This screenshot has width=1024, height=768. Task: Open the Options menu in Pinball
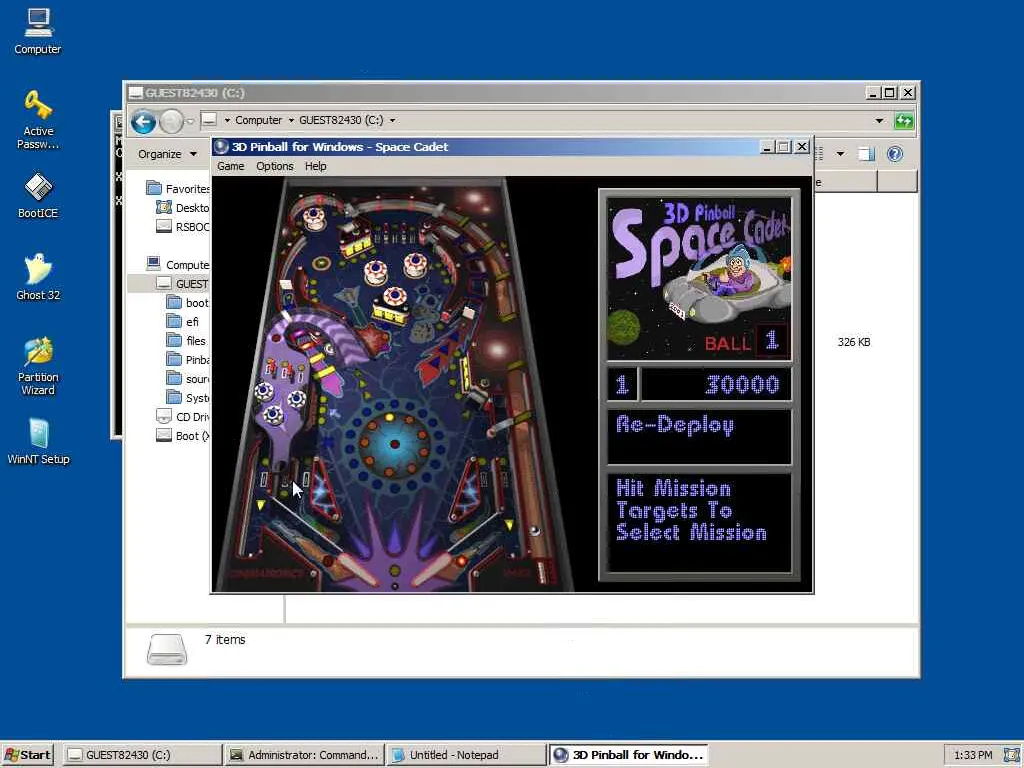[274, 167]
